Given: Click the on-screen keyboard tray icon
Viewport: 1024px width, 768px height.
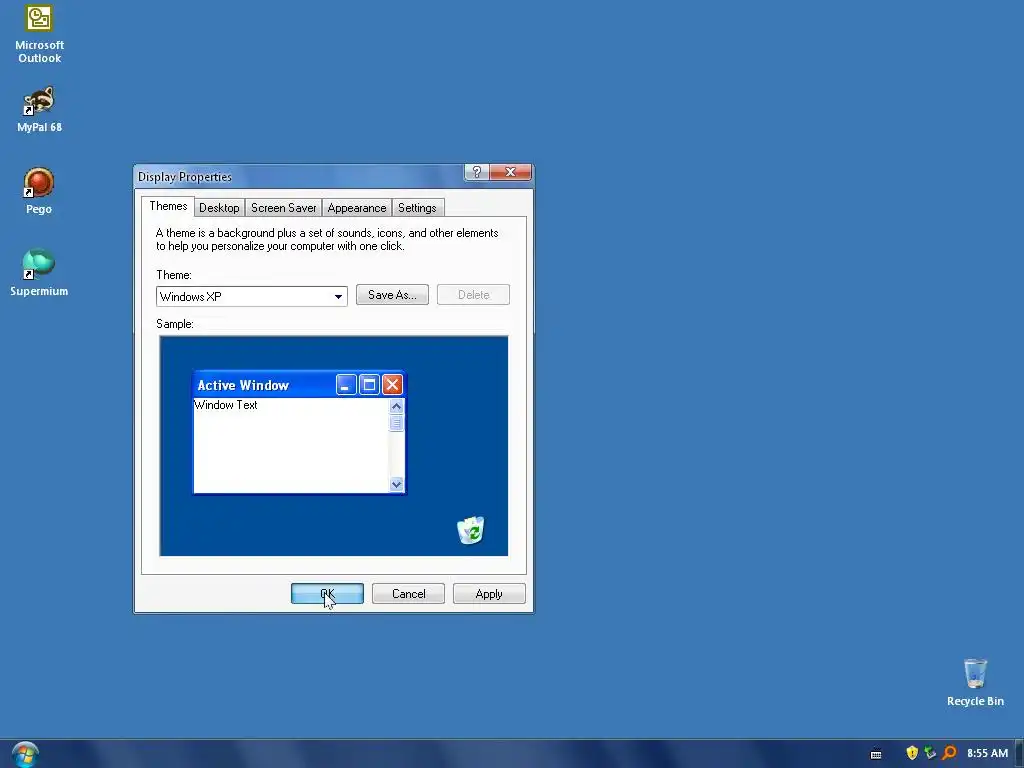Looking at the screenshot, I should [876, 754].
